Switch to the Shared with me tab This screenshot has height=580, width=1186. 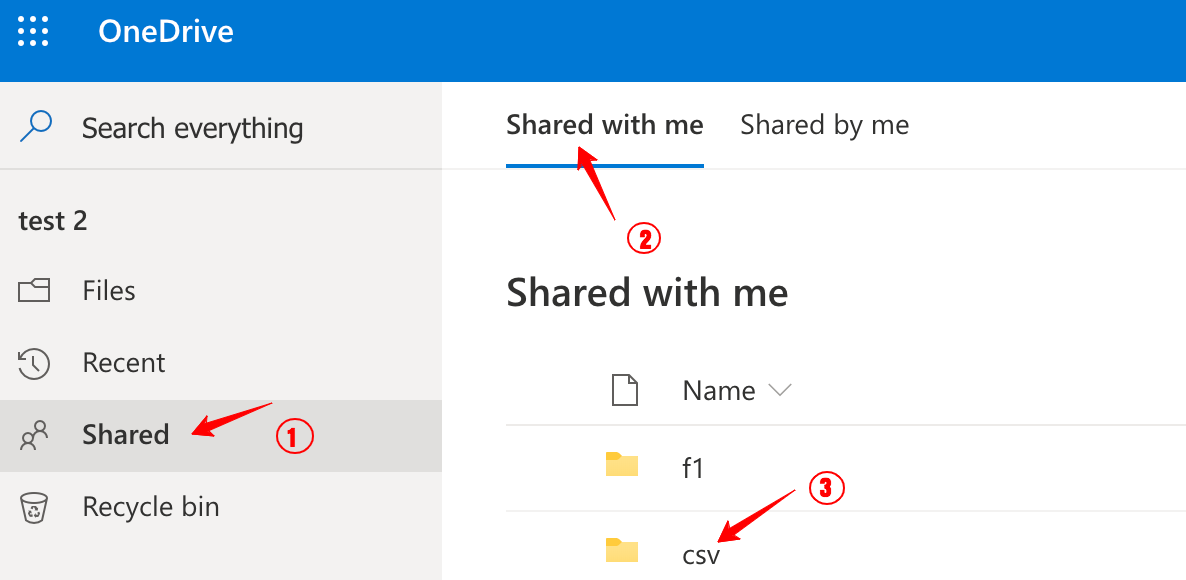point(604,125)
